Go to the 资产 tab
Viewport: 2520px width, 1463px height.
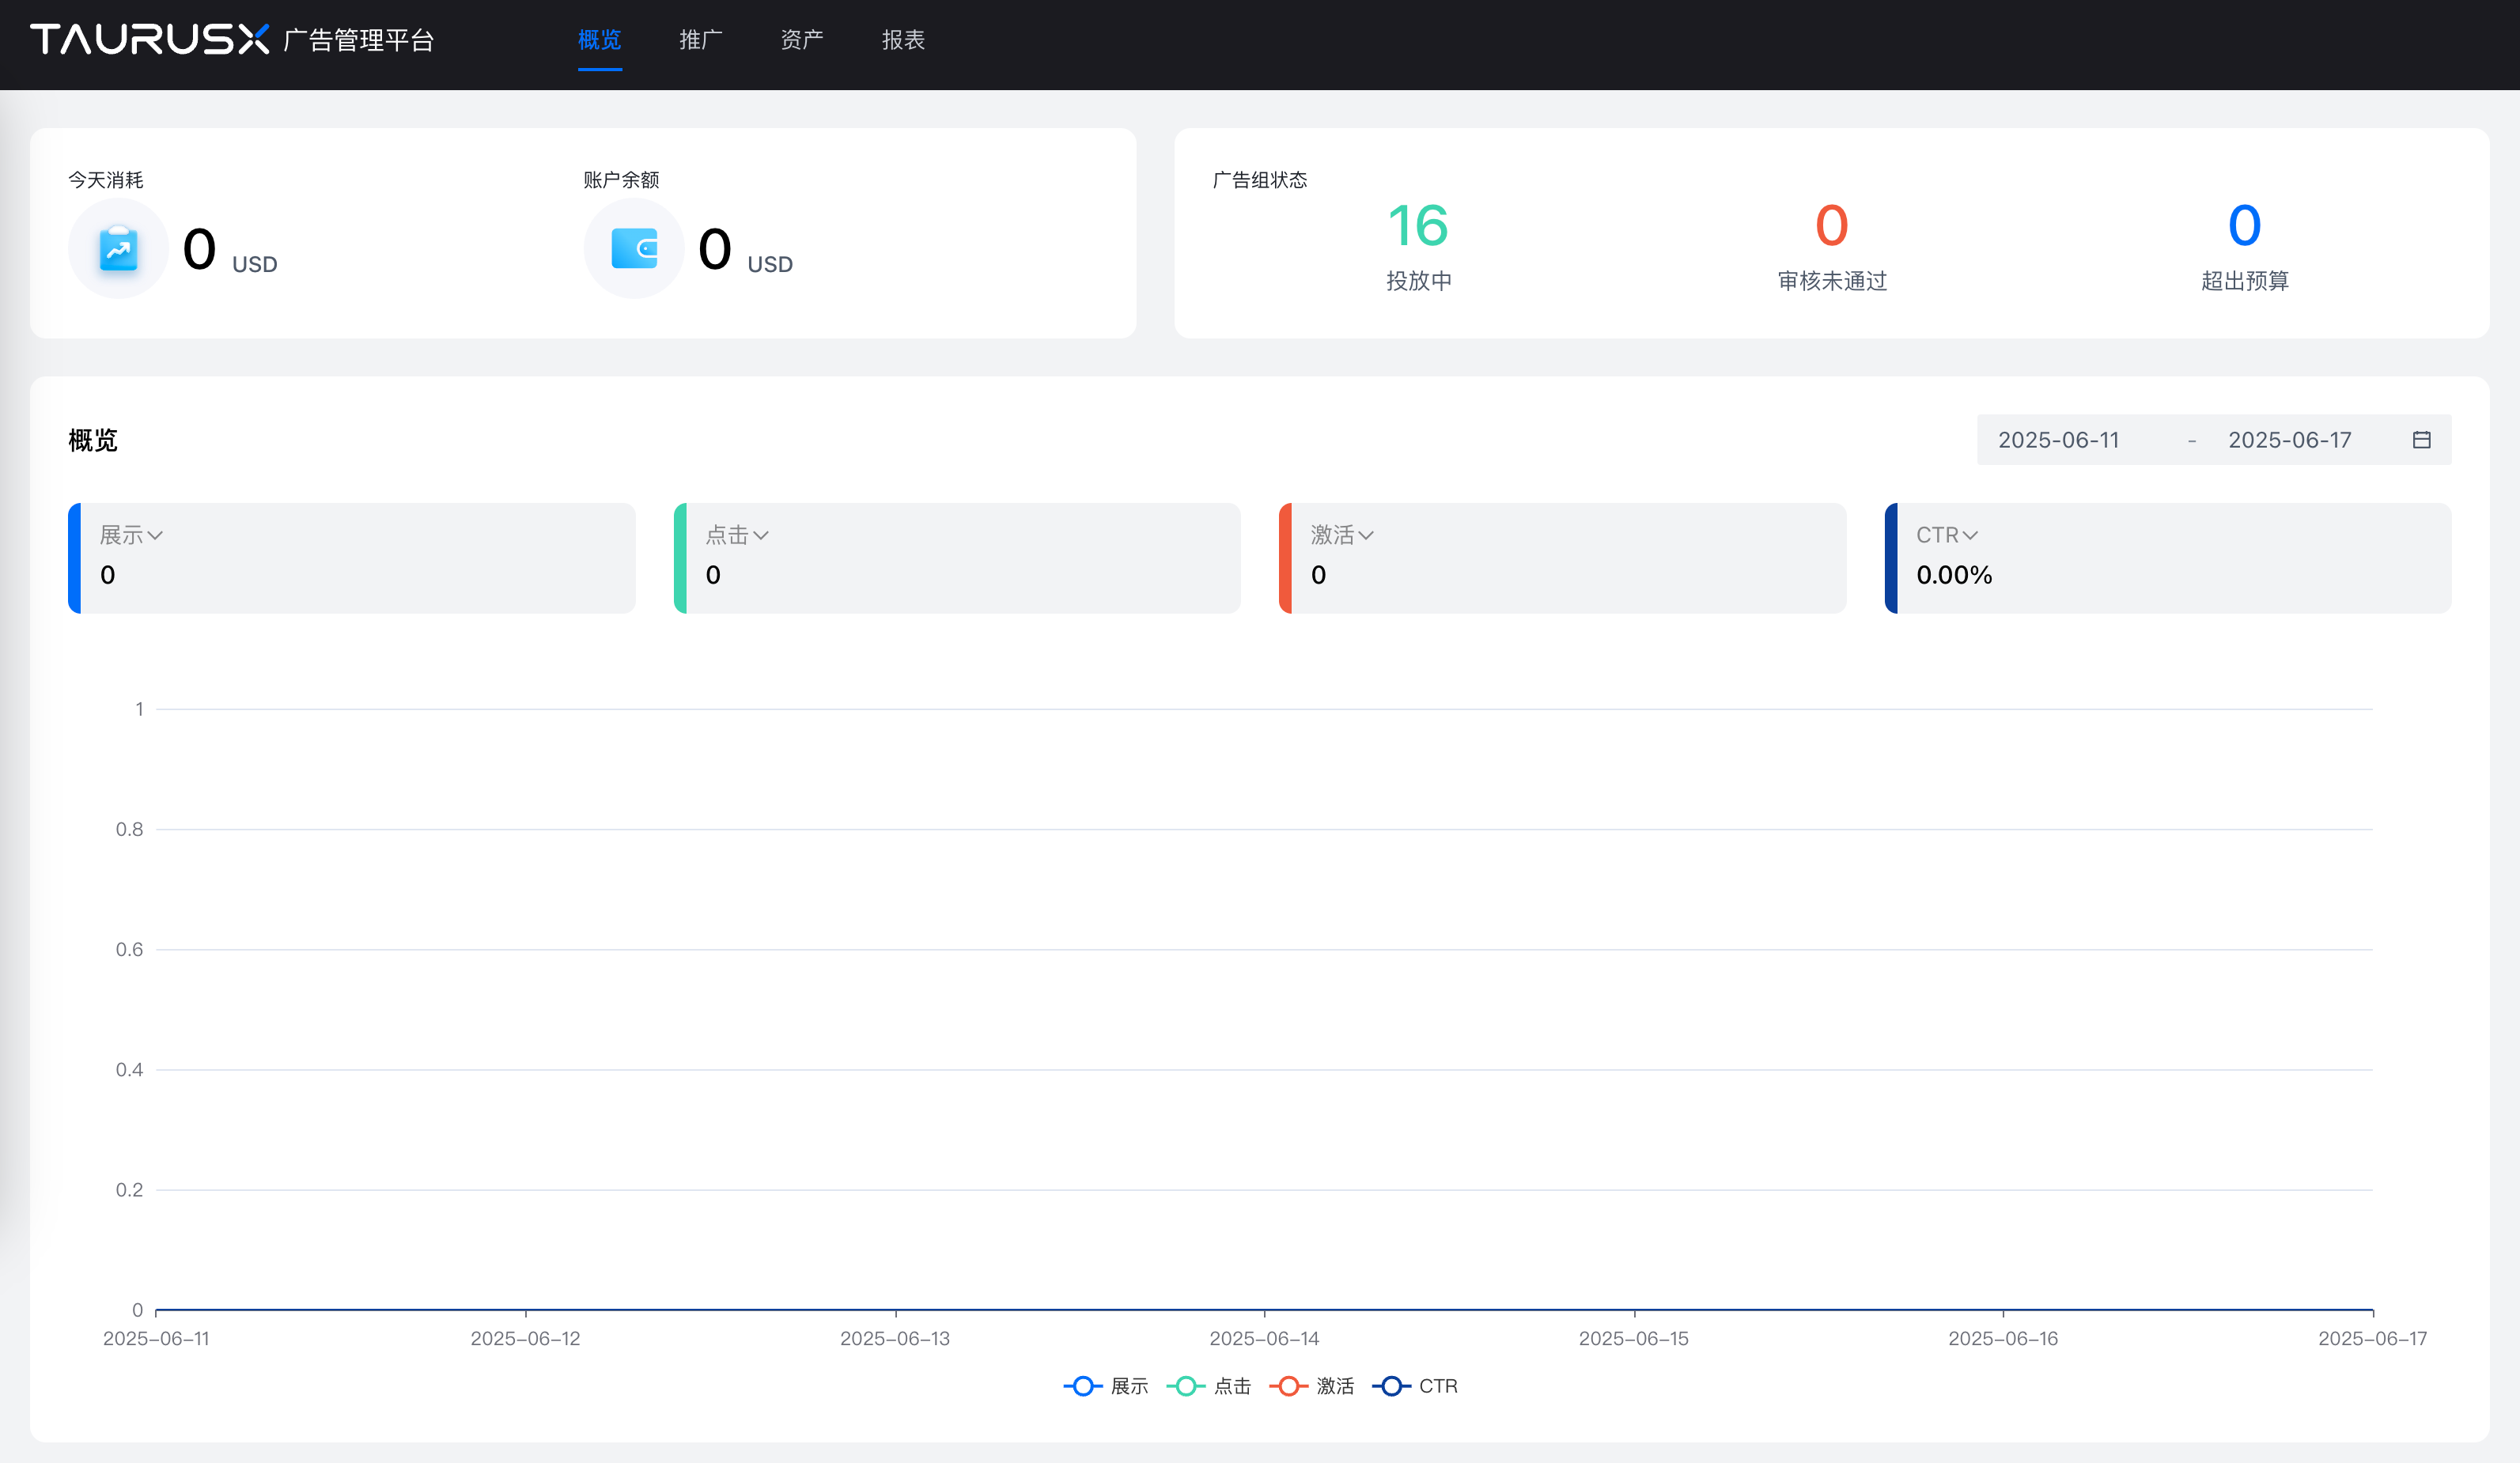[x=802, y=40]
